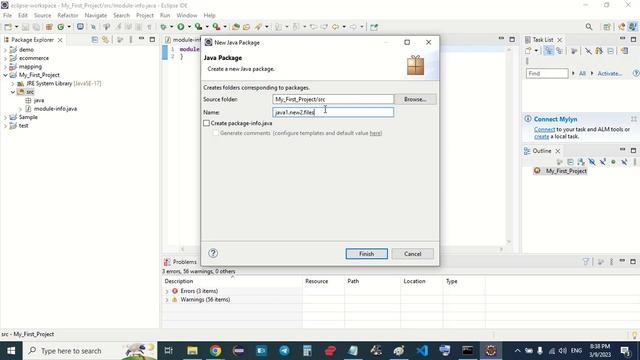
Task: Click the green Run toolbar icon
Action: click(180, 27)
